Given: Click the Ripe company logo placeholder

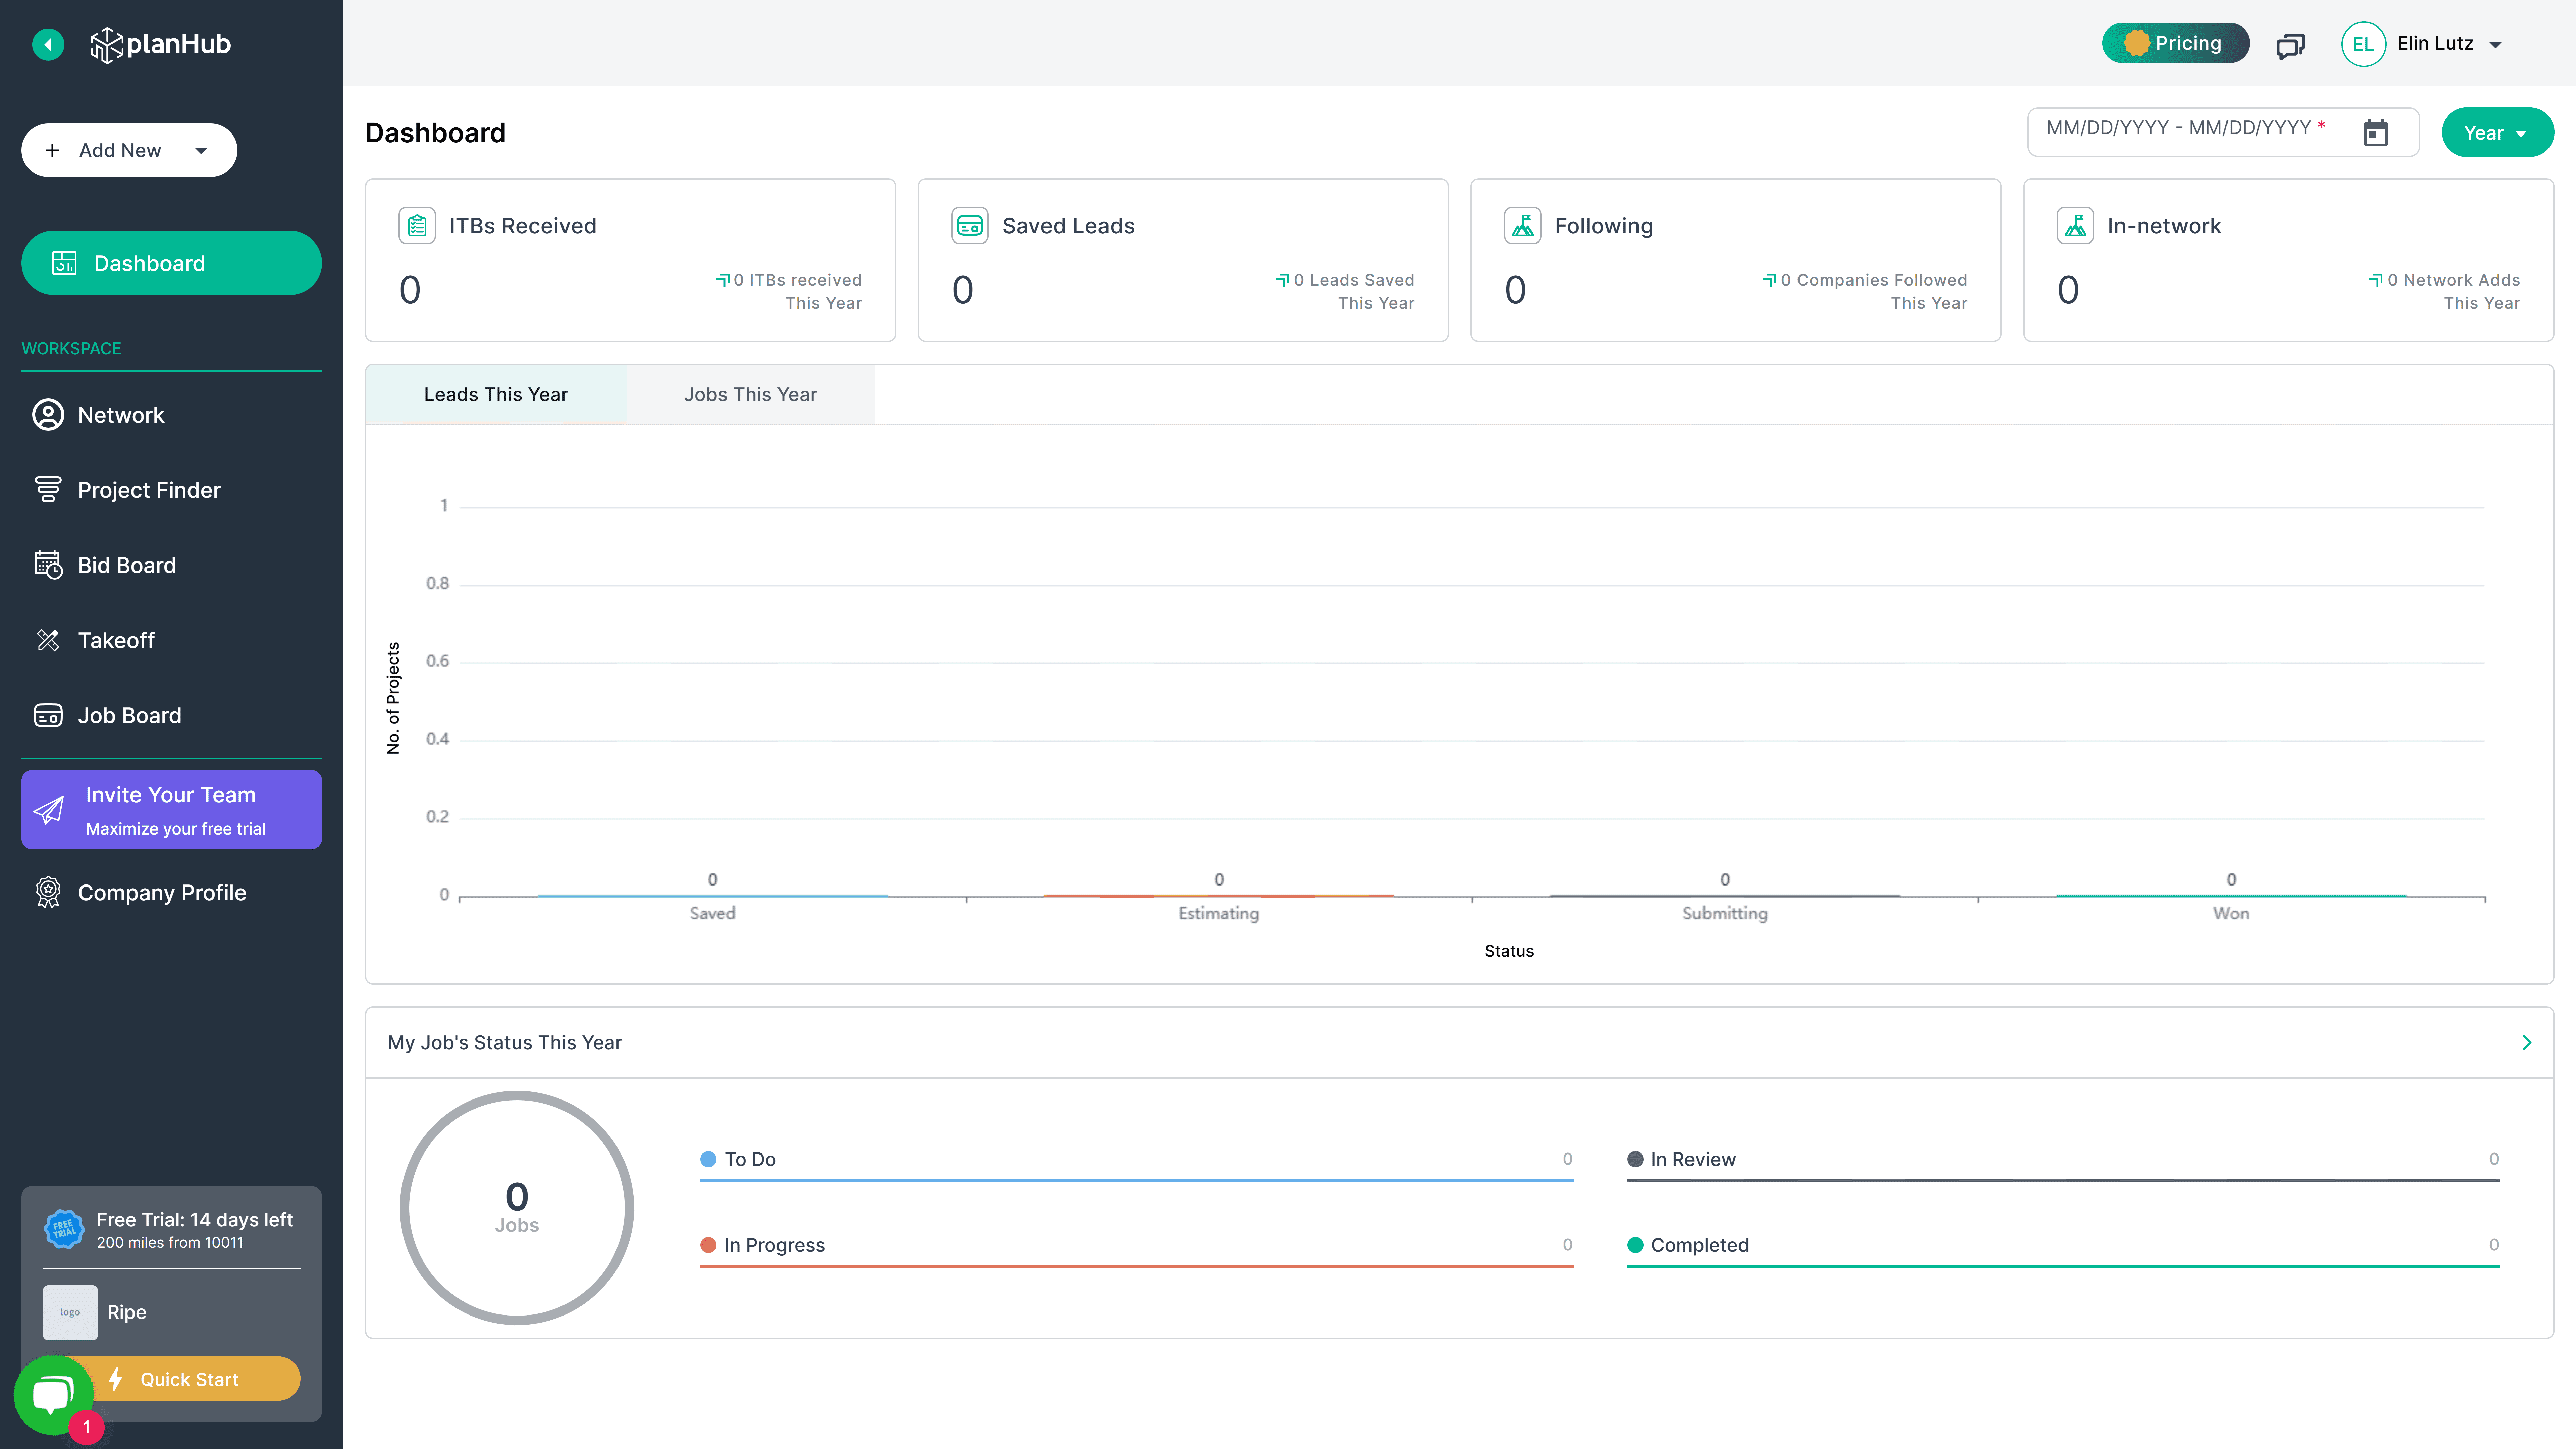Looking at the screenshot, I should pyautogui.click(x=70, y=1312).
